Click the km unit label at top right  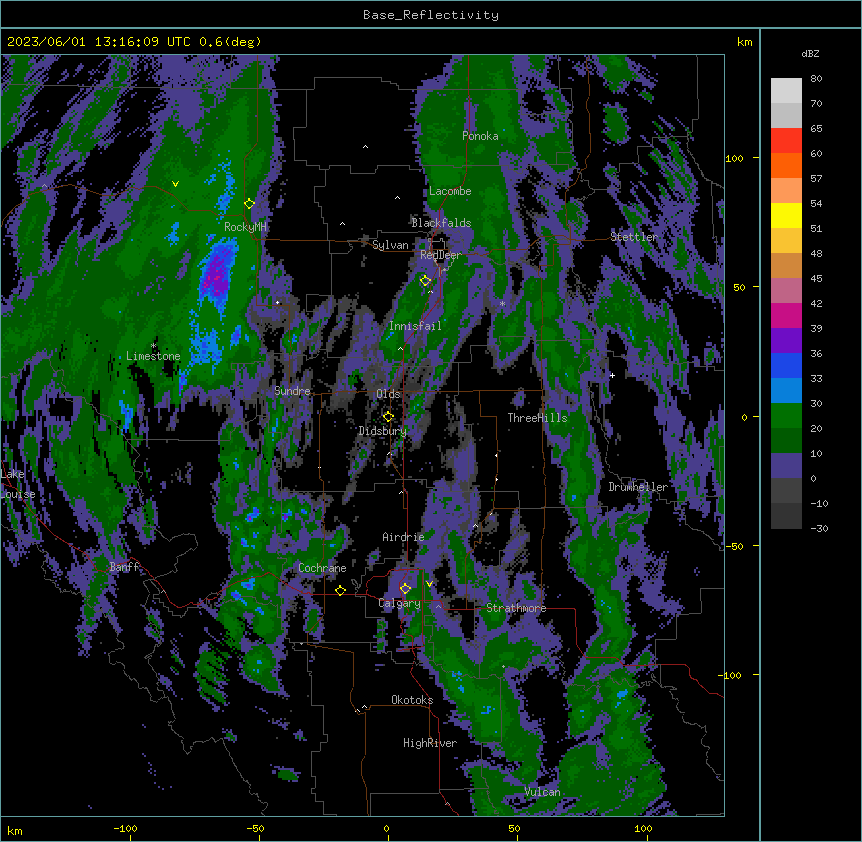click(745, 42)
